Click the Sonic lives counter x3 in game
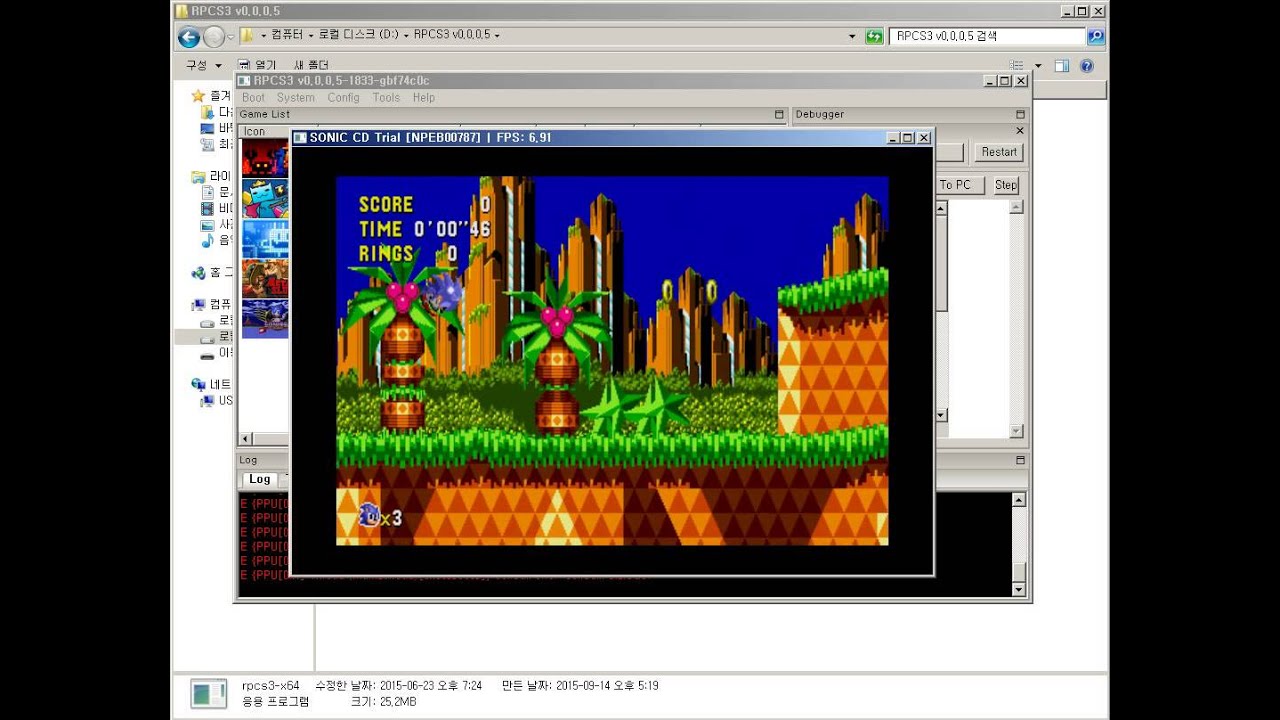Screen dimensions: 1280x720 point(381,516)
